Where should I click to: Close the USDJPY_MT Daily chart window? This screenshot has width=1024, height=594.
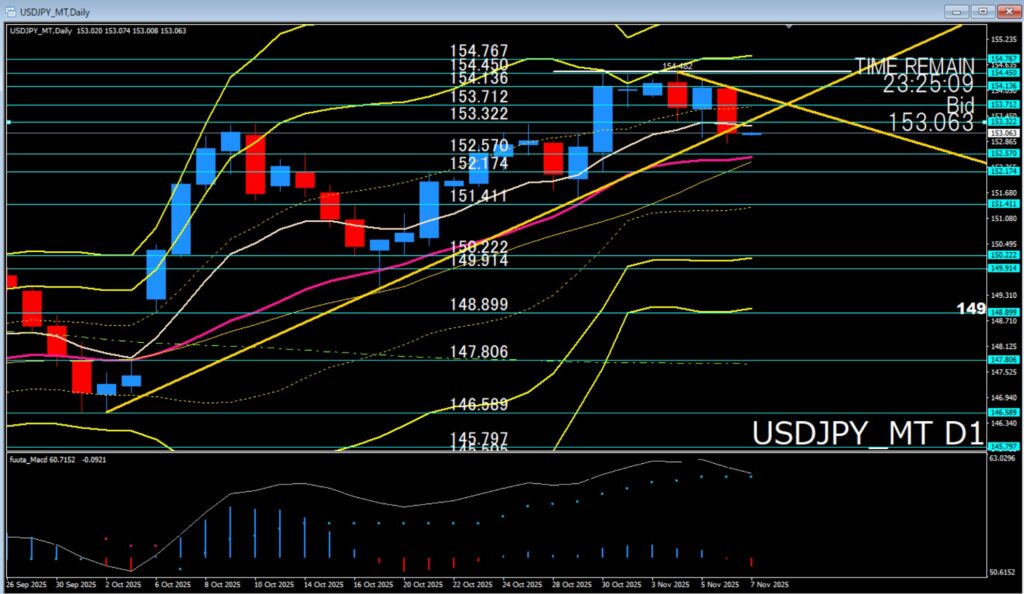coord(1008,10)
